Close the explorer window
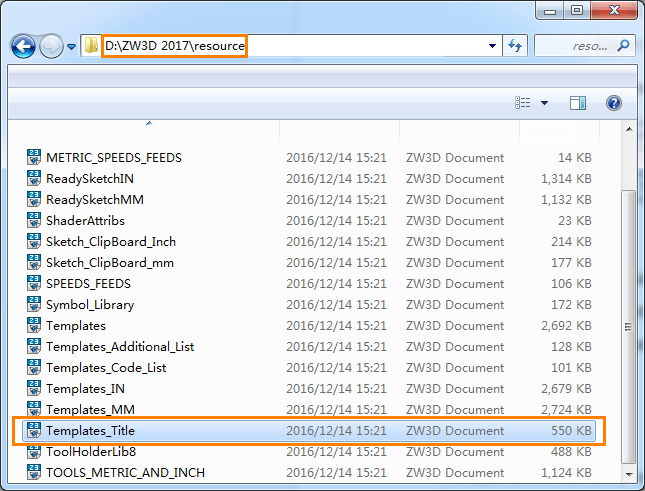 (614, 11)
